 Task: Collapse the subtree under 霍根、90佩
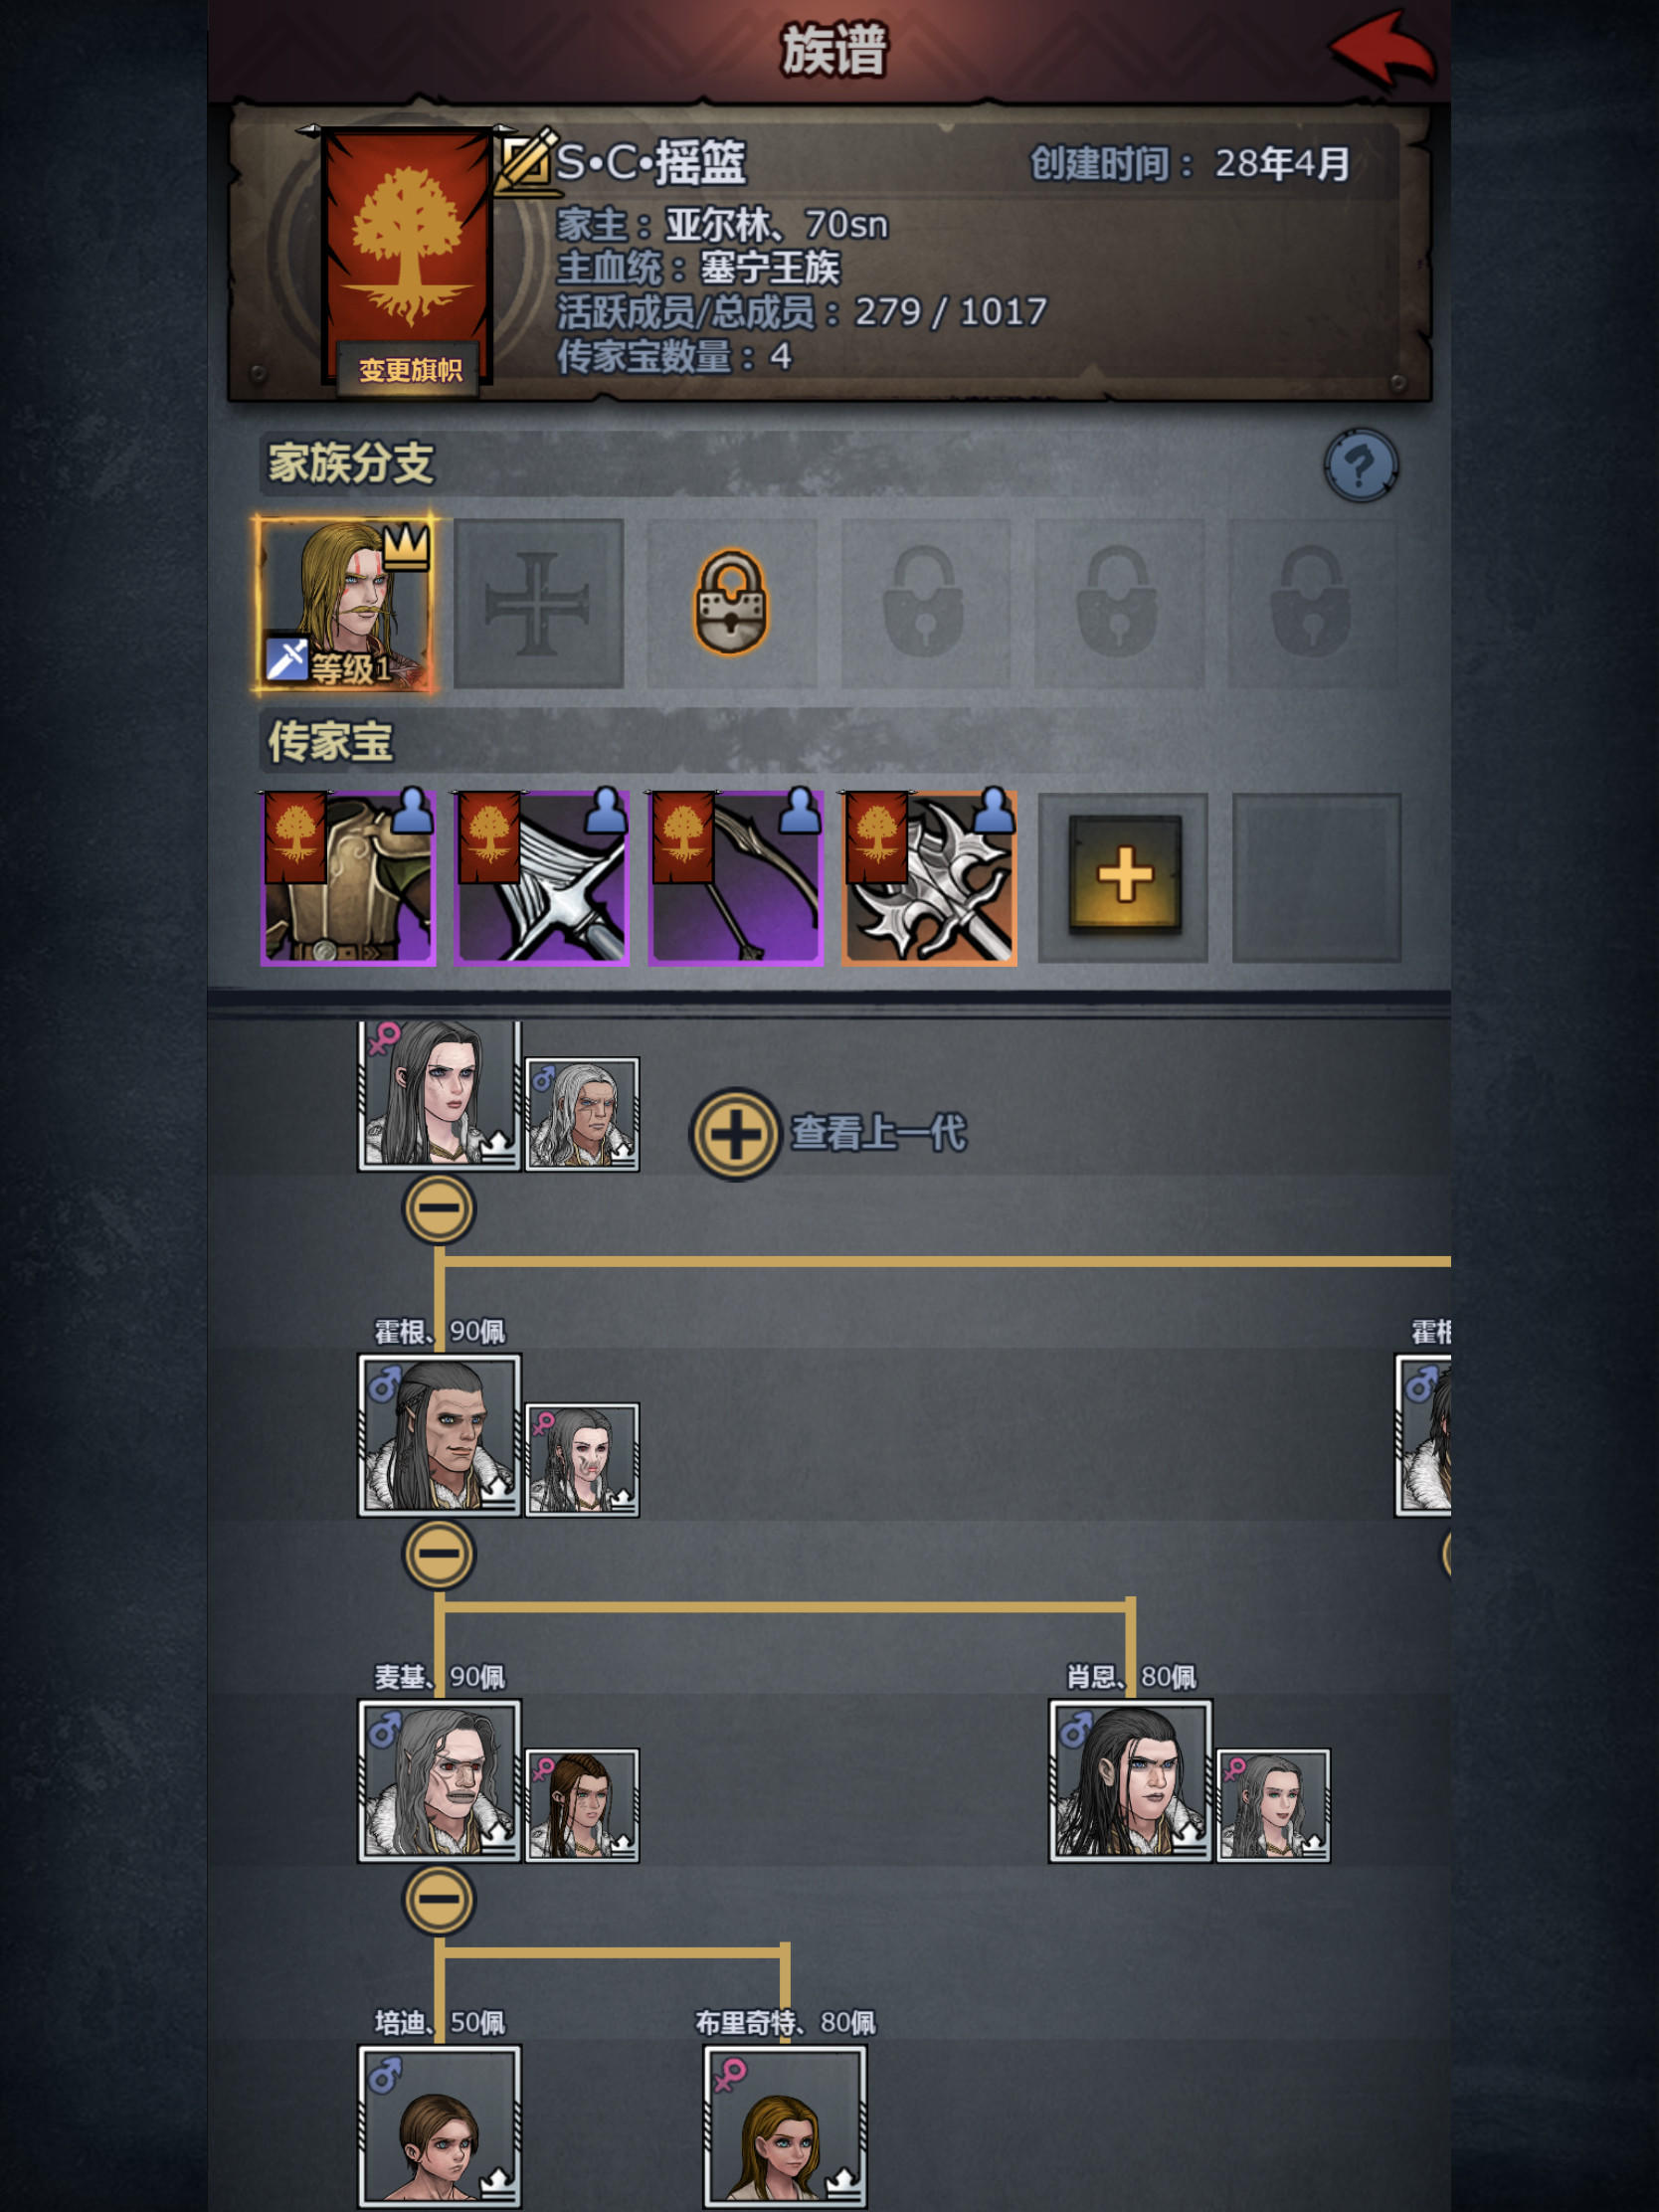pos(438,1554)
